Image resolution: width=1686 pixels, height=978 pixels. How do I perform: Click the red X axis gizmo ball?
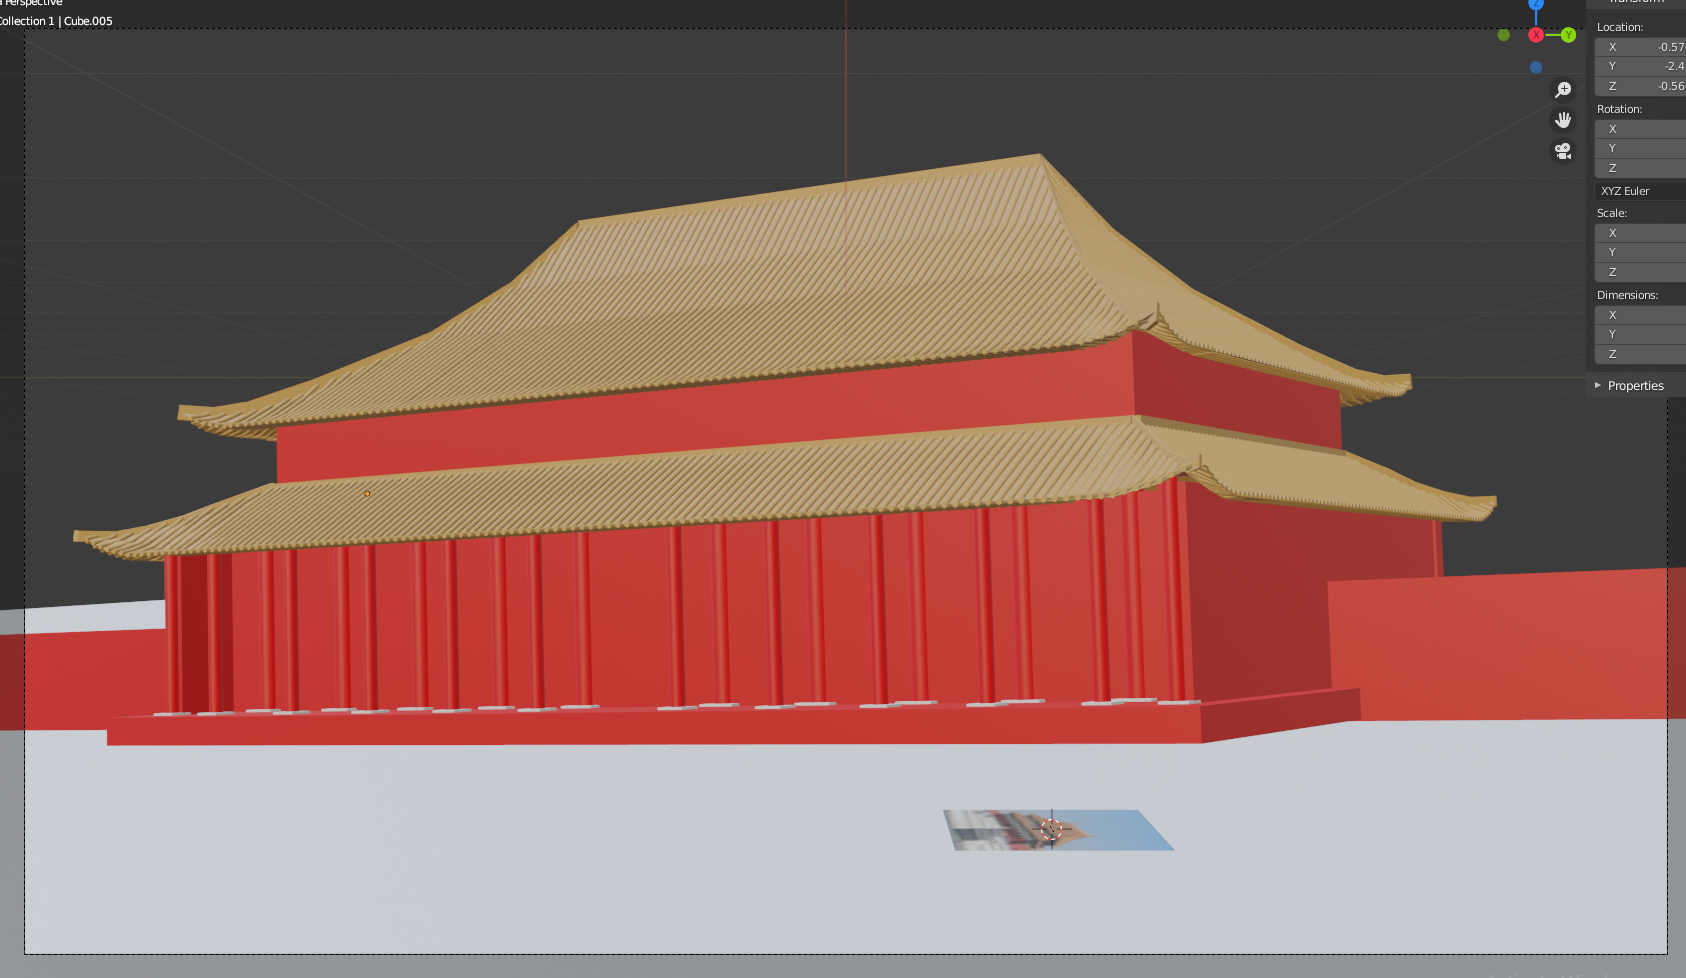coord(1535,35)
